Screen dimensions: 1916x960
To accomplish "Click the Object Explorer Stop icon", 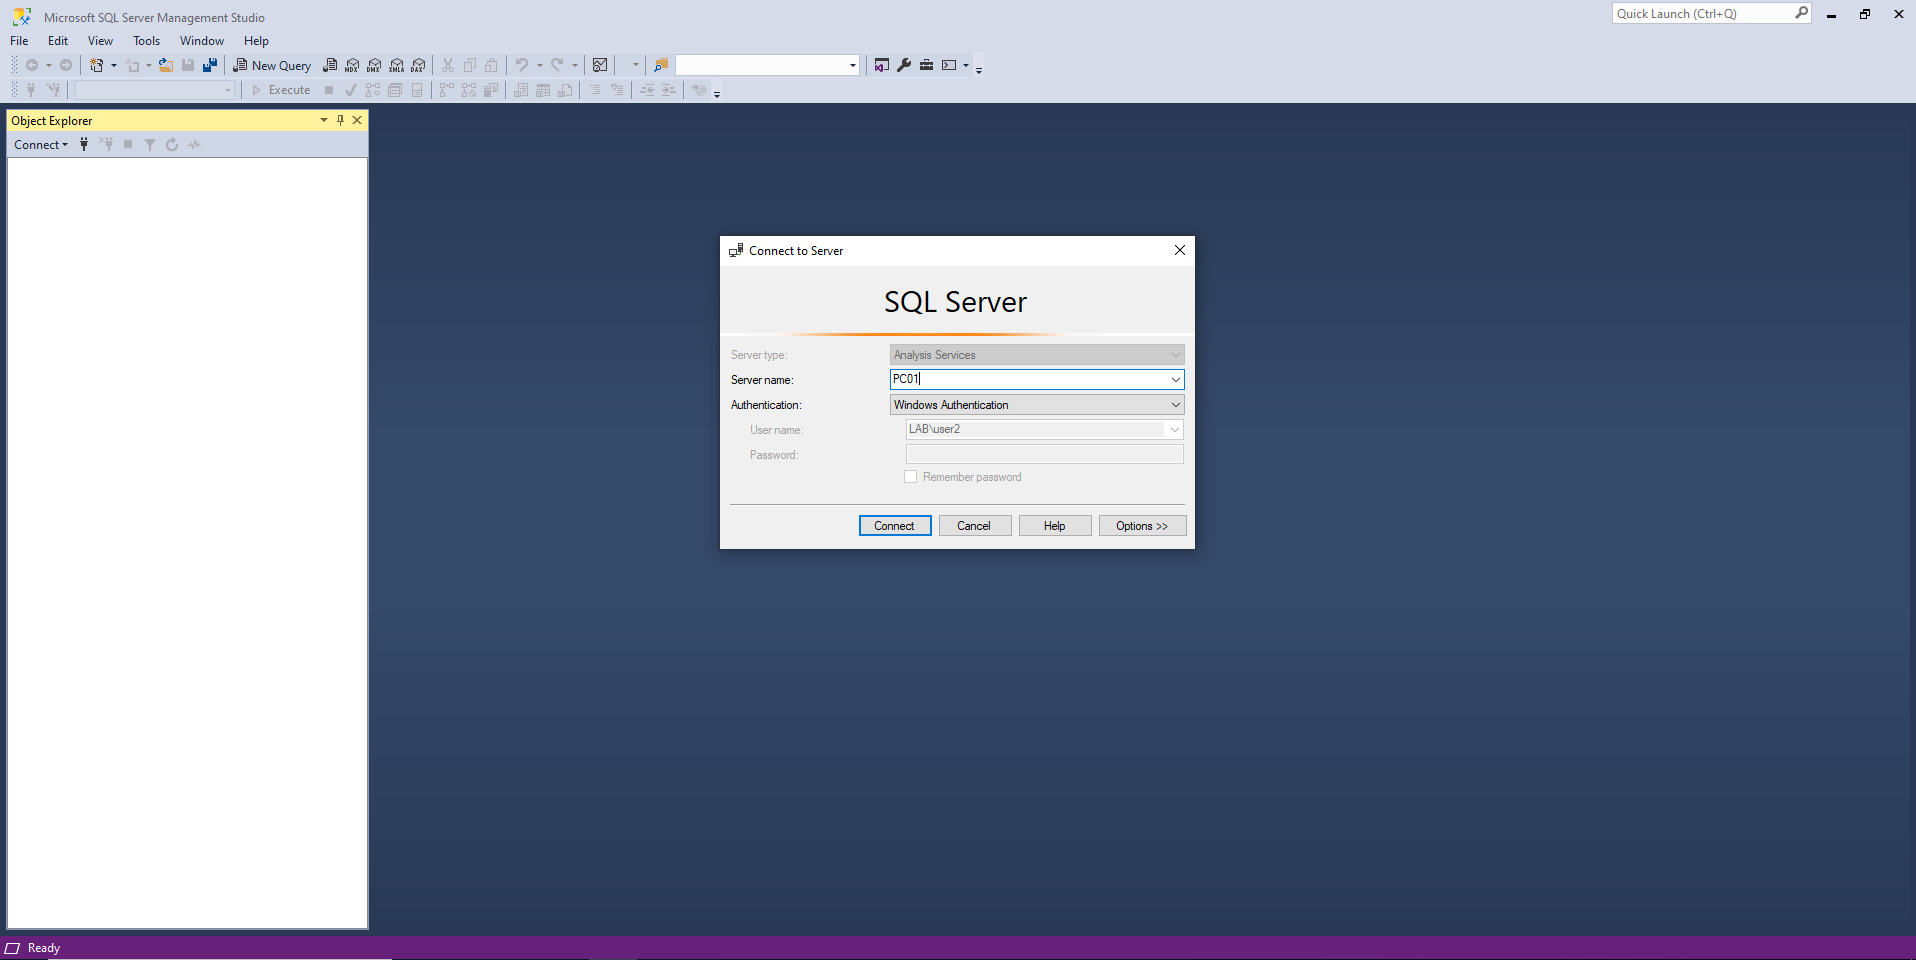I will [x=128, y=144].
